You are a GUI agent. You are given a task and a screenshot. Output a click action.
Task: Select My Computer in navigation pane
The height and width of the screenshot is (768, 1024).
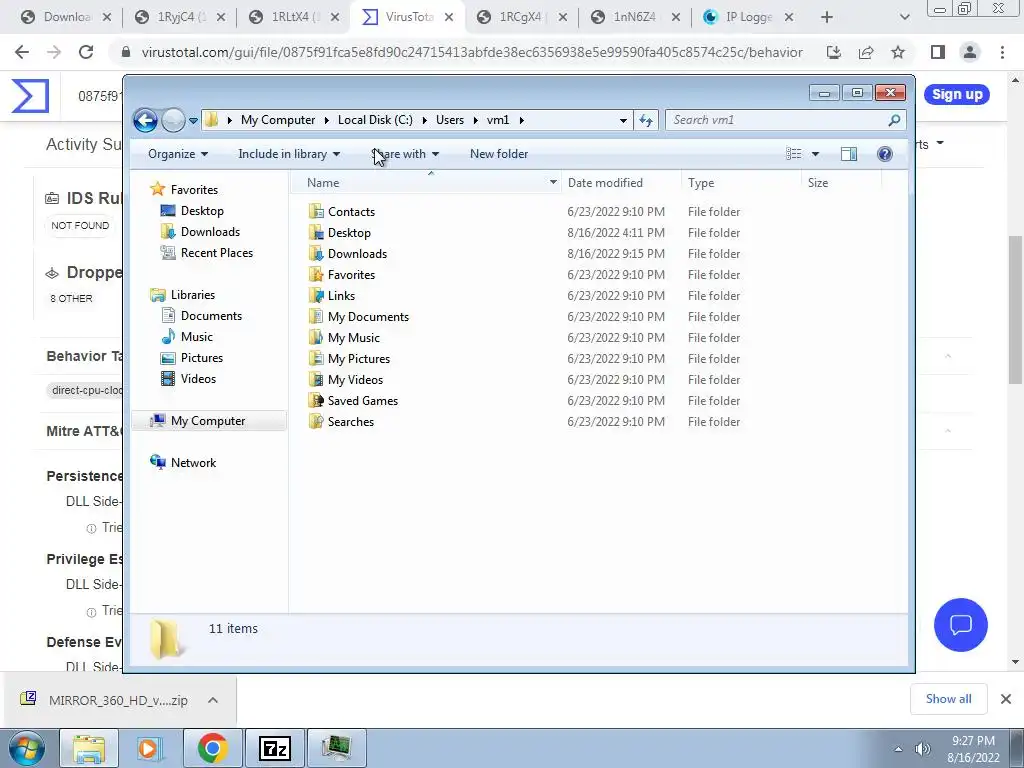coord(208,421)
